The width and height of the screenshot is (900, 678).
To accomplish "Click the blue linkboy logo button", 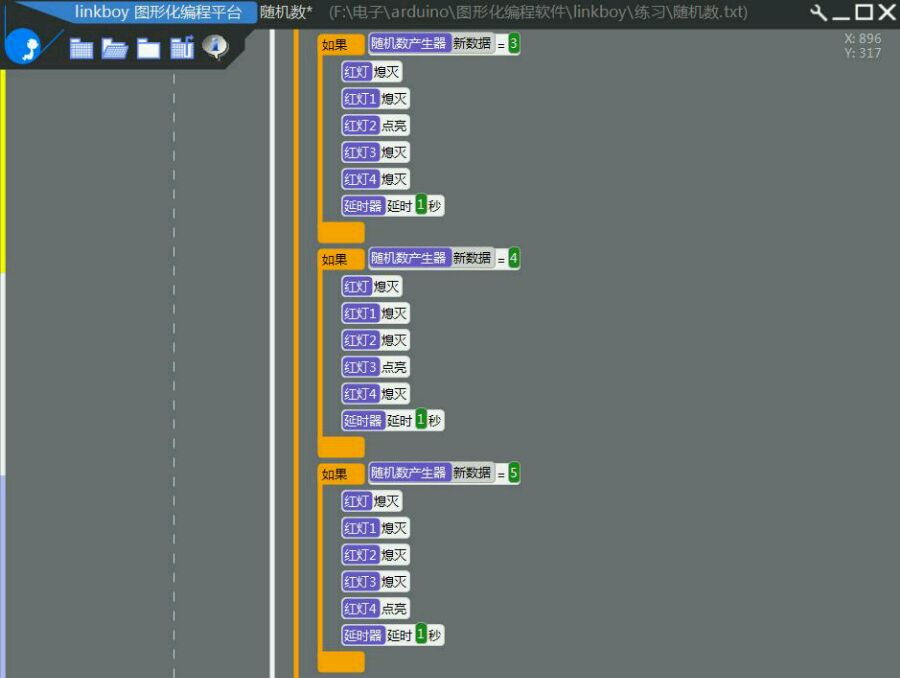I will coord(23,47).
